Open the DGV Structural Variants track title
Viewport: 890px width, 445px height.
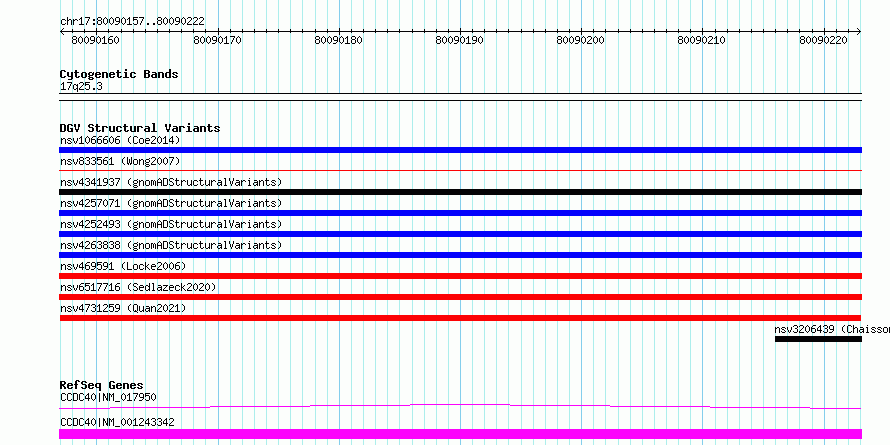(140, 128)
